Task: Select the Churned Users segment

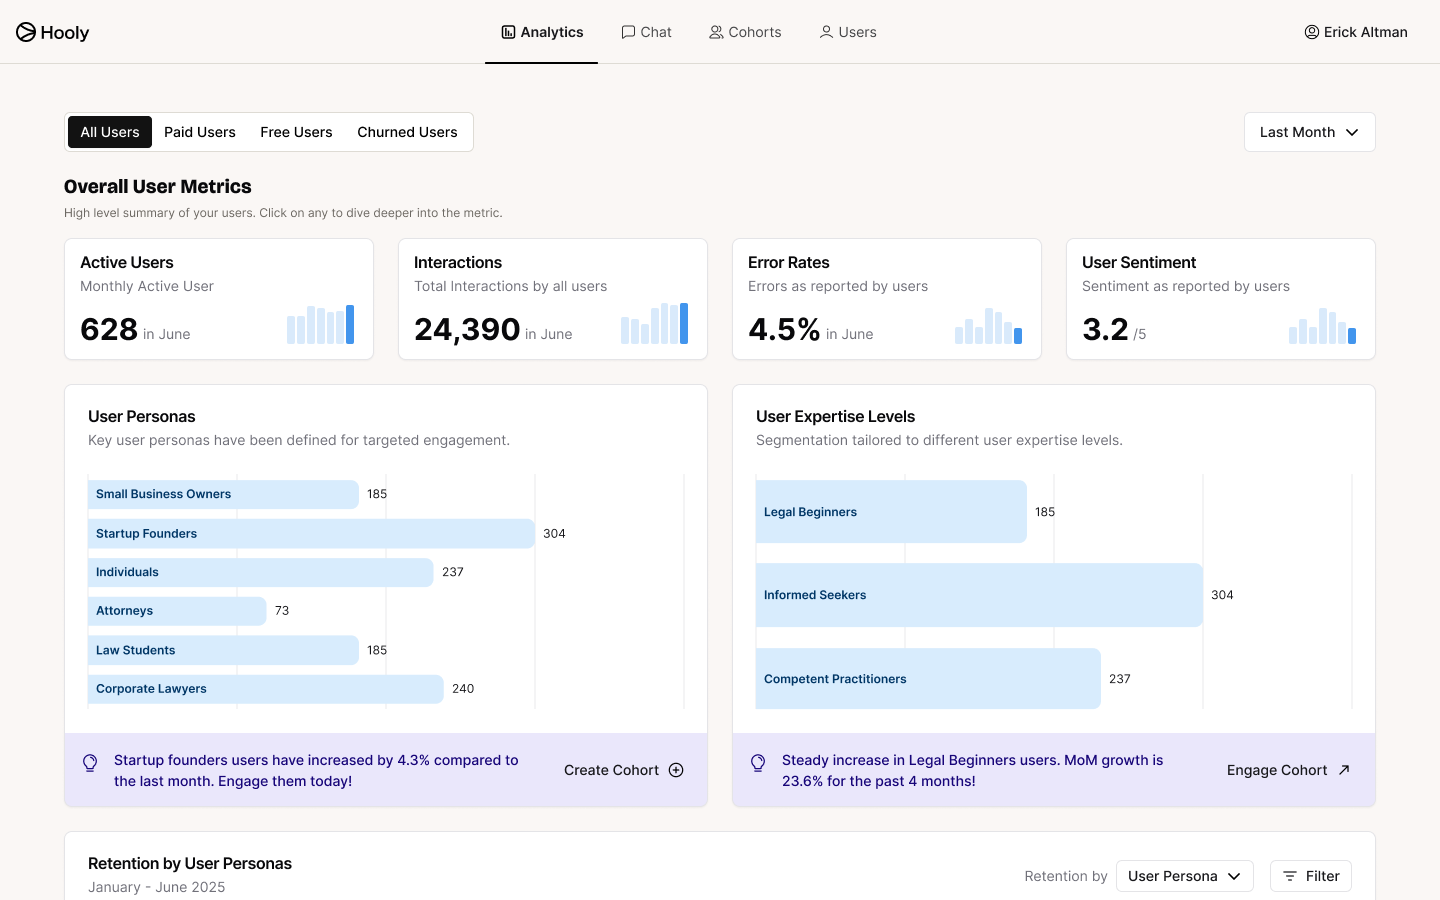Action: (x=407, y=132)
